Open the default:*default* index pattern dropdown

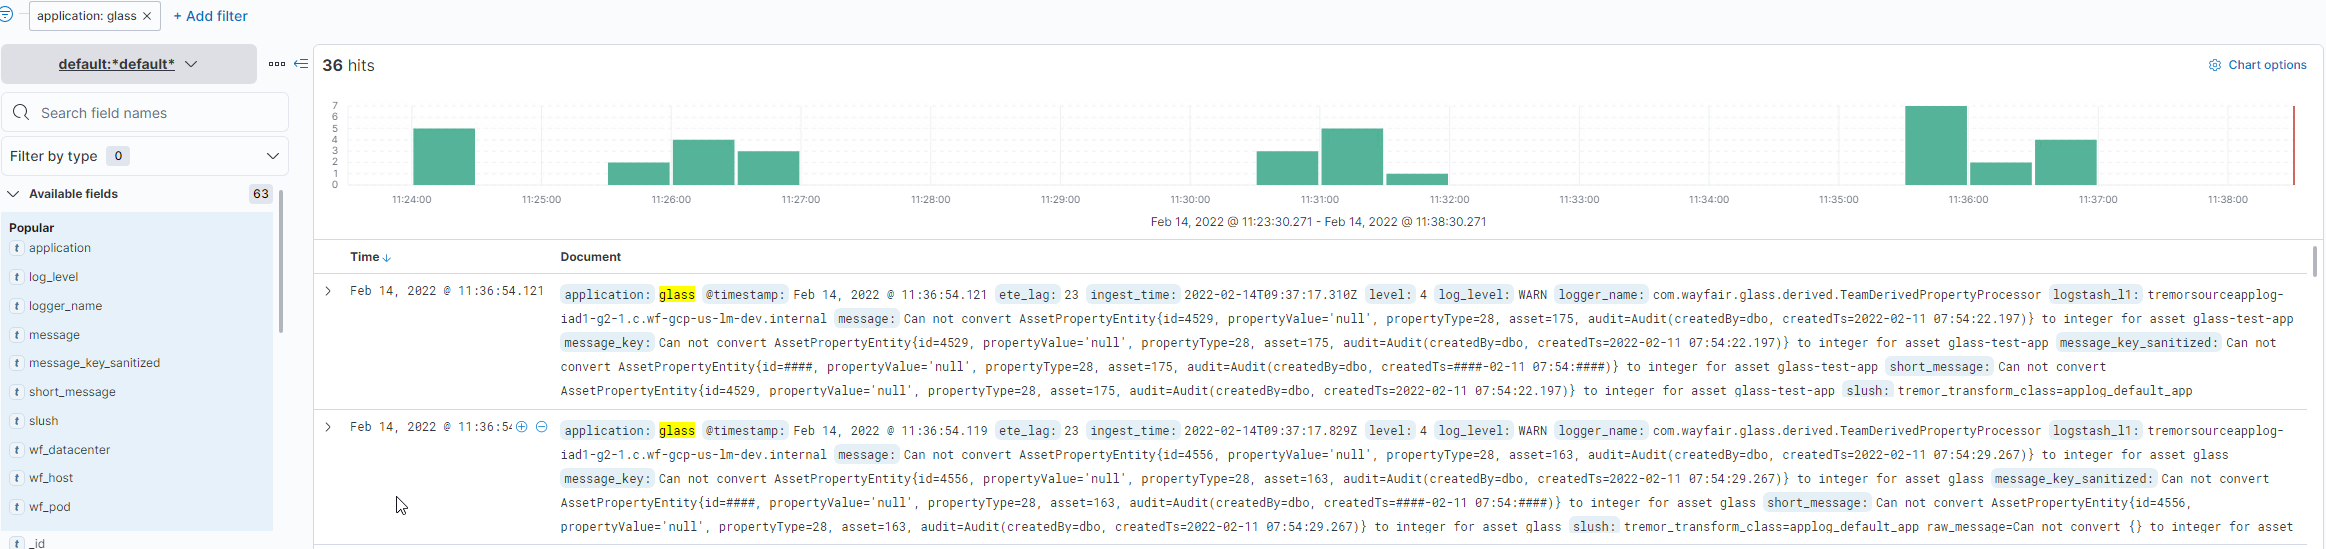[128, 64]
